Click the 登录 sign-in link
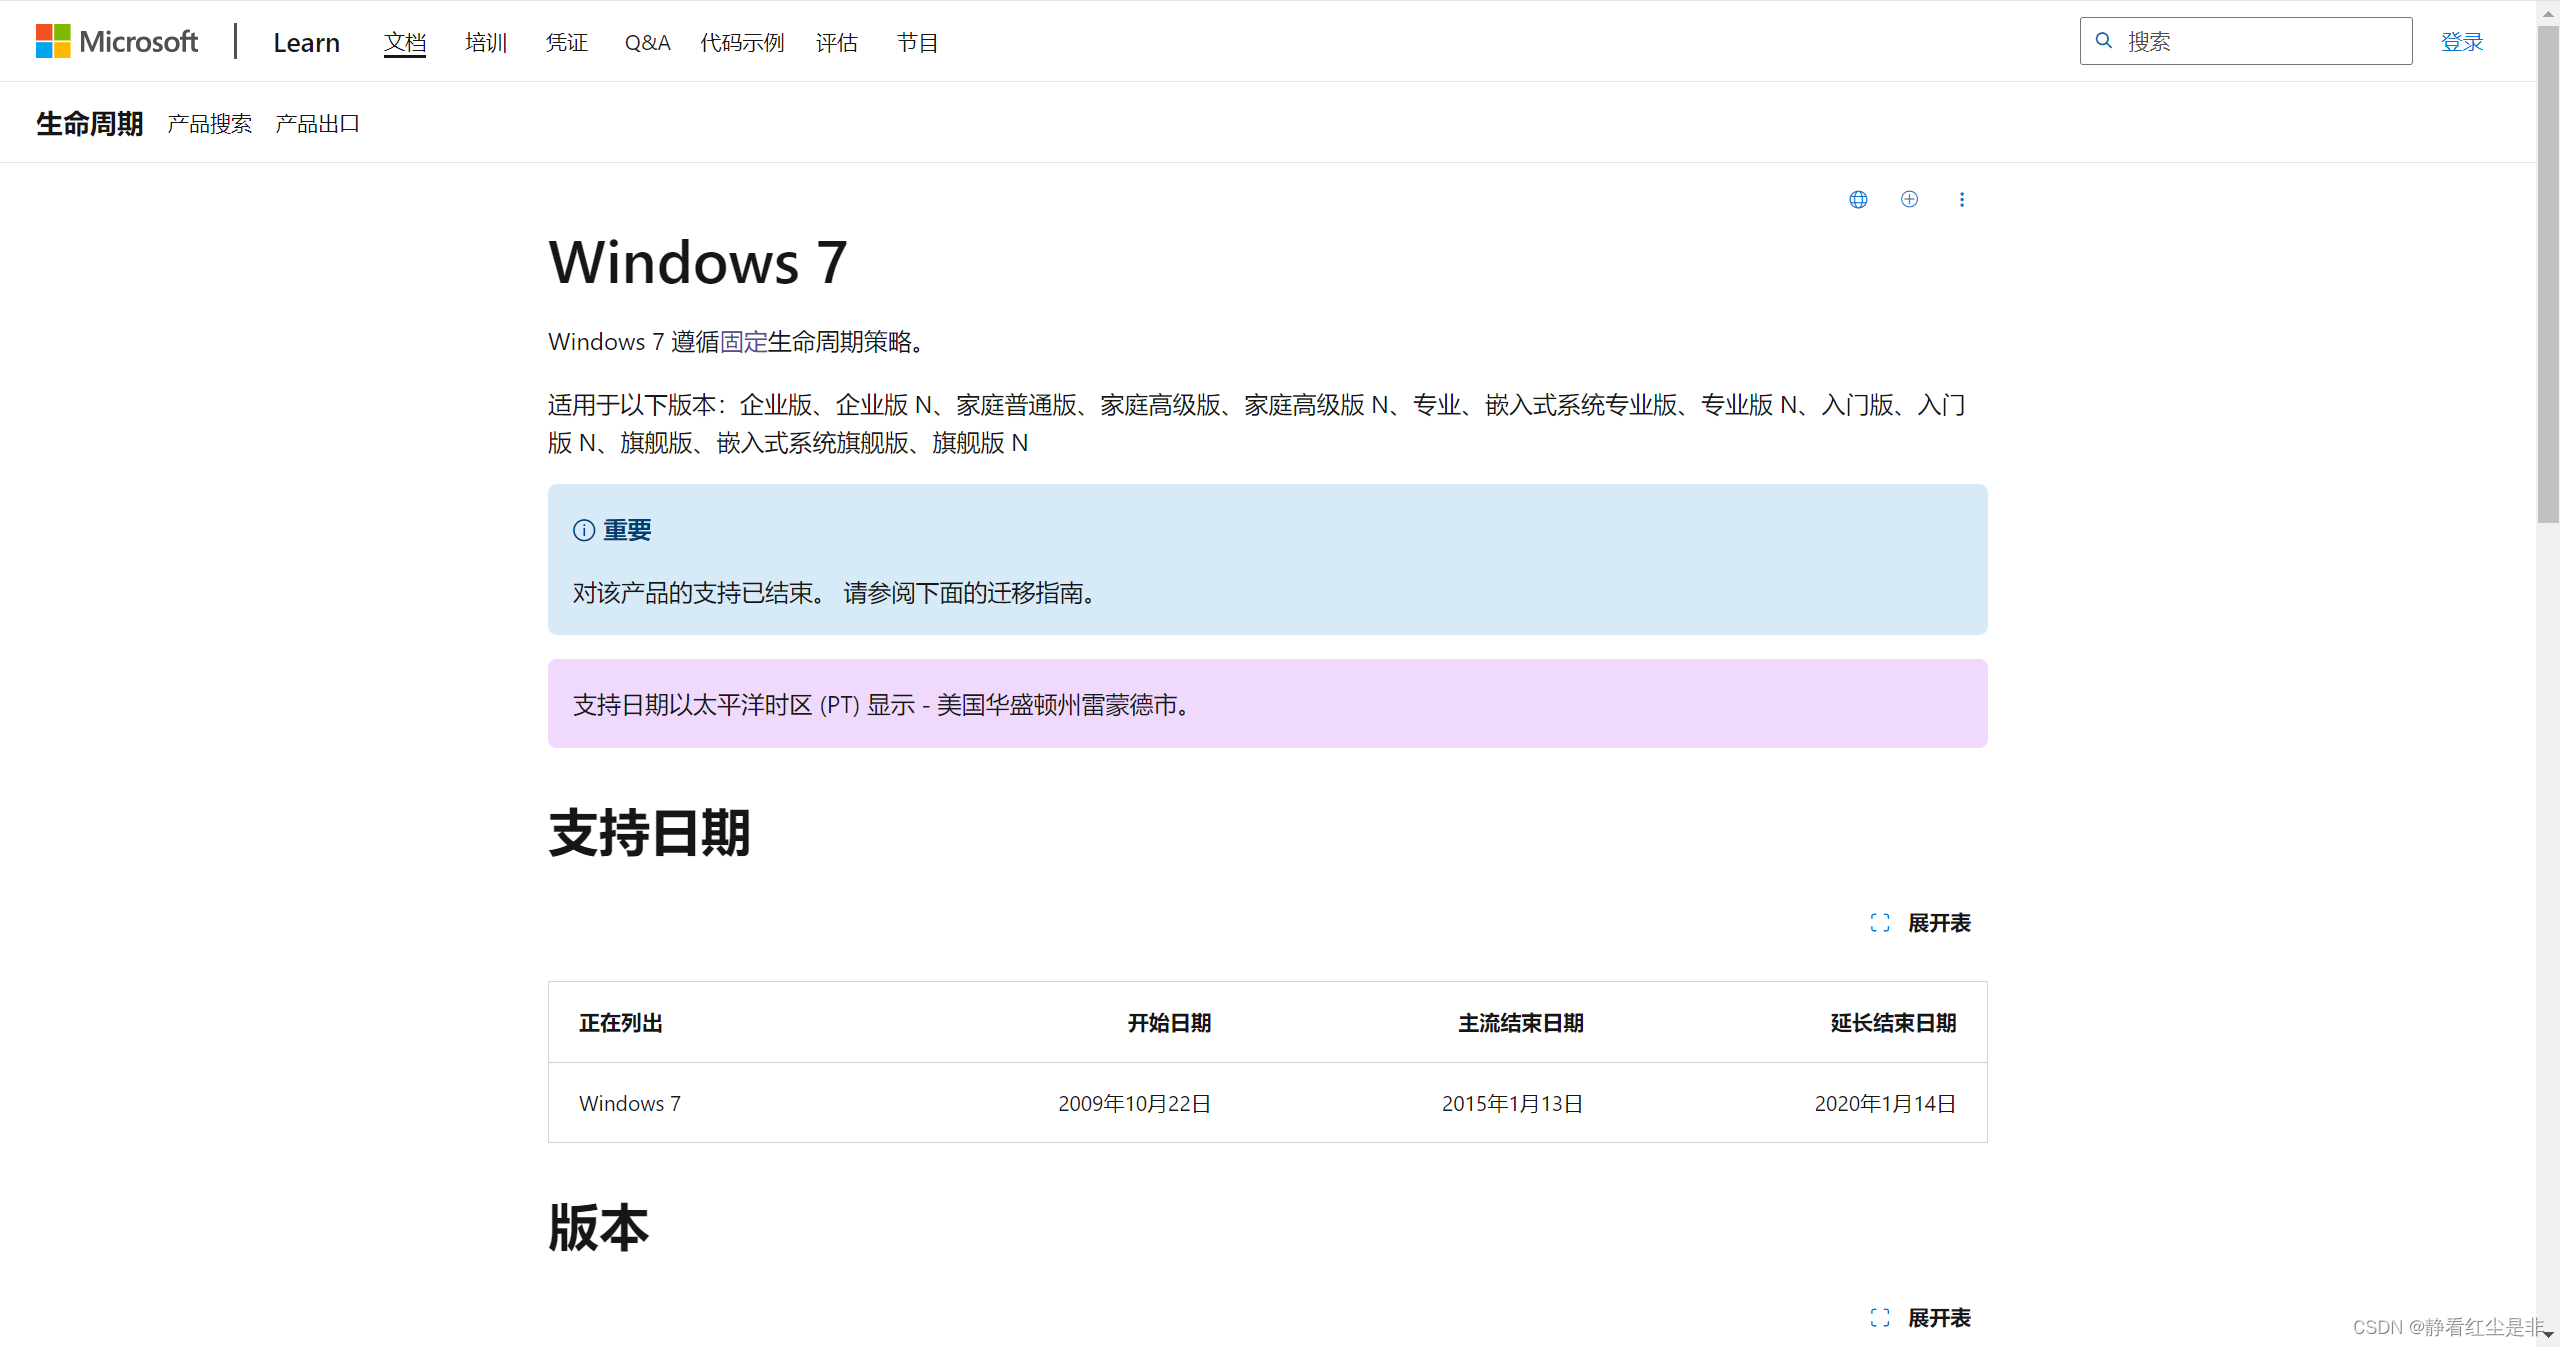The image size is (2560, 1347). [2461, 42]
